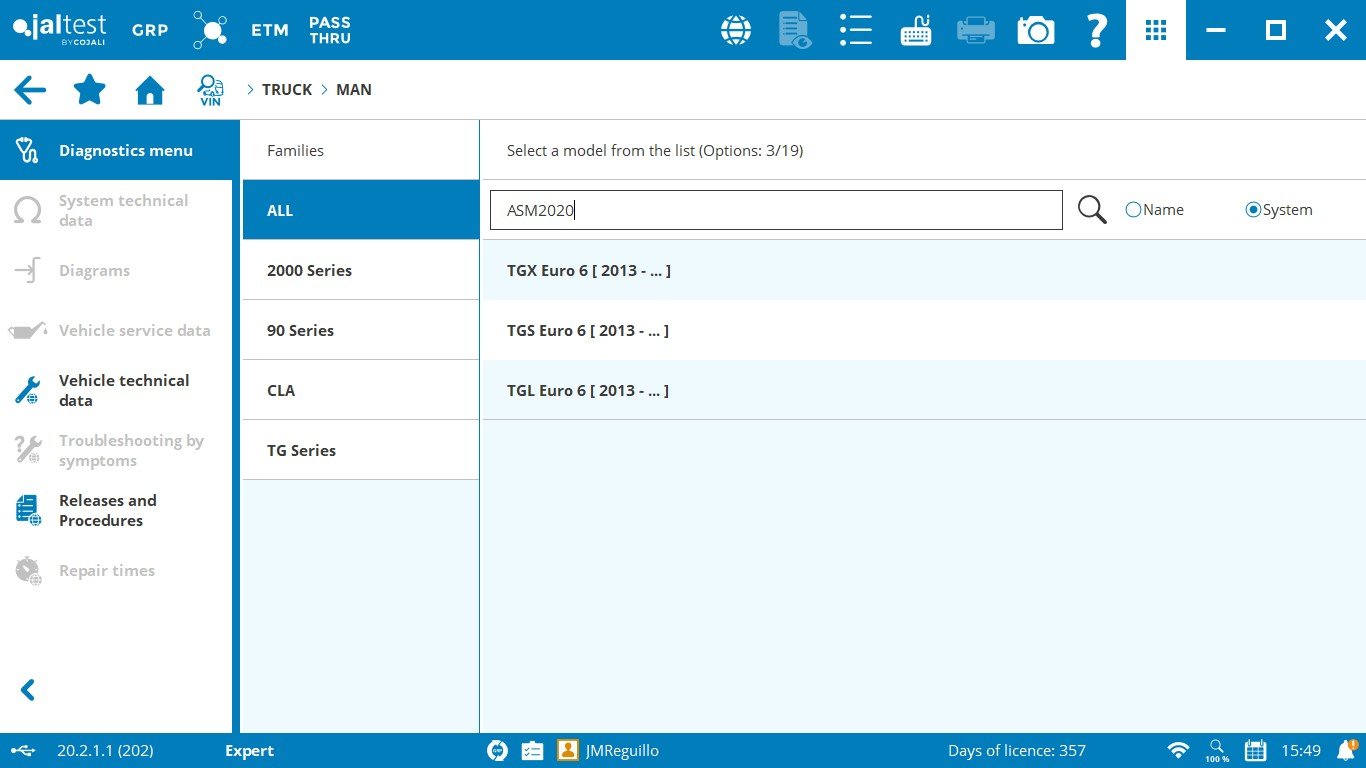Screen dimensions: 1366x768
Task: Go to home via house icon
Action: [150, 90]
